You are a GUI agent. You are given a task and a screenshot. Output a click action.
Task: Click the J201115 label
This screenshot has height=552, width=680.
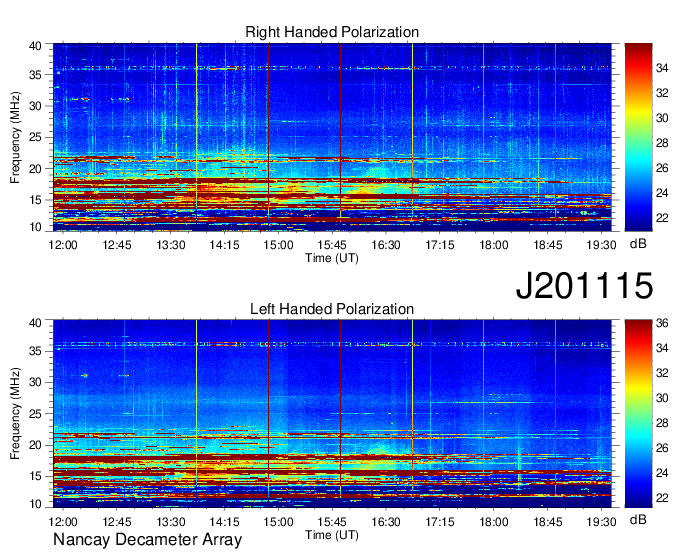tap(584, 285)
